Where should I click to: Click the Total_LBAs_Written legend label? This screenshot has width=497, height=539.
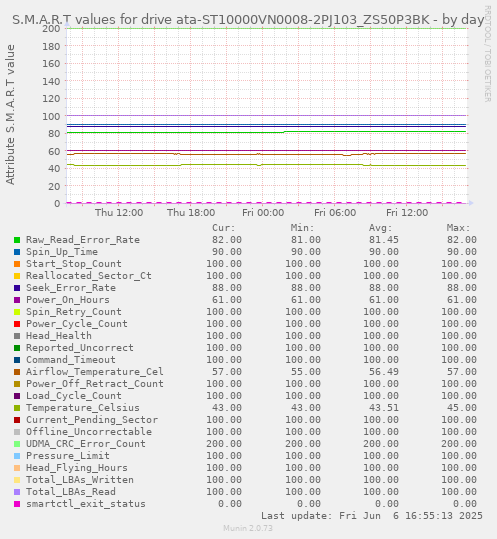80,480
